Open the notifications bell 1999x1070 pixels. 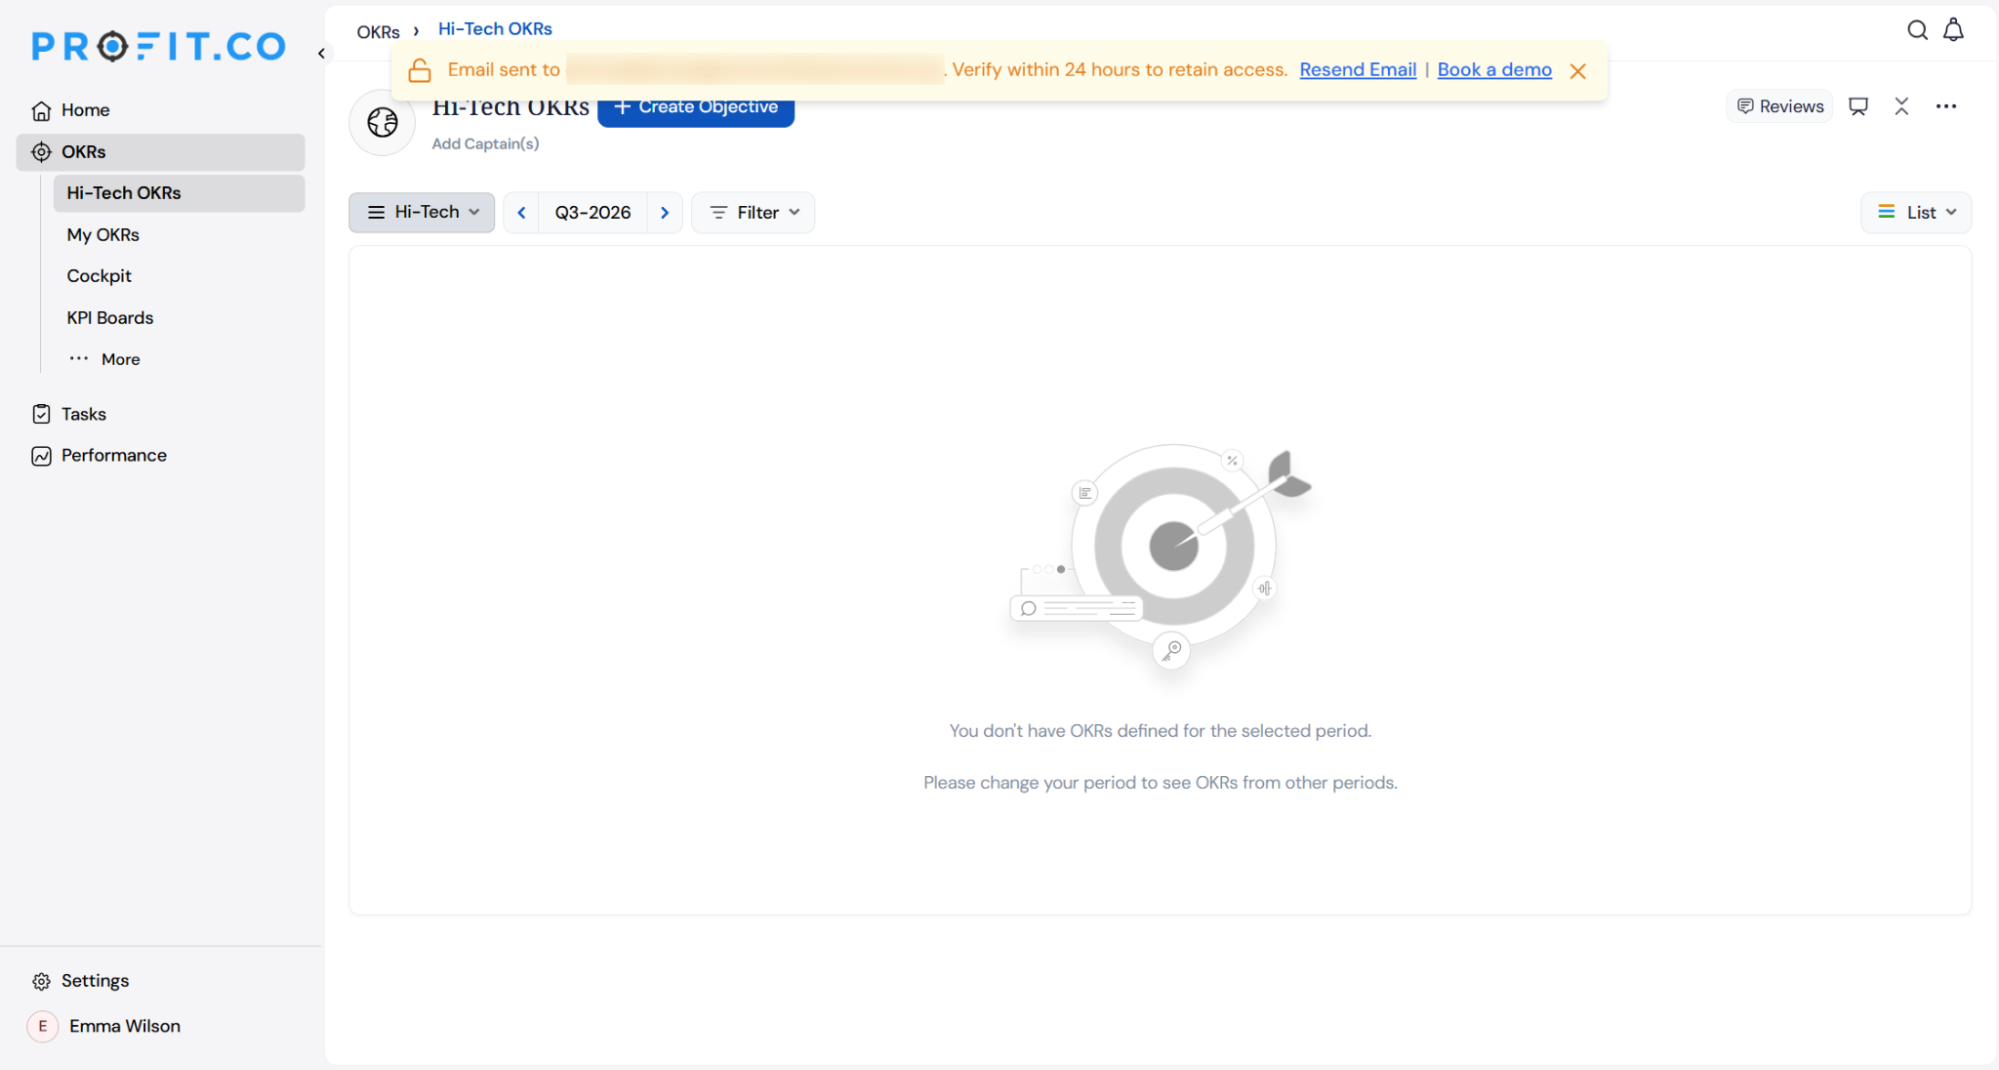pyautogui.click(x=1953, y=30)
